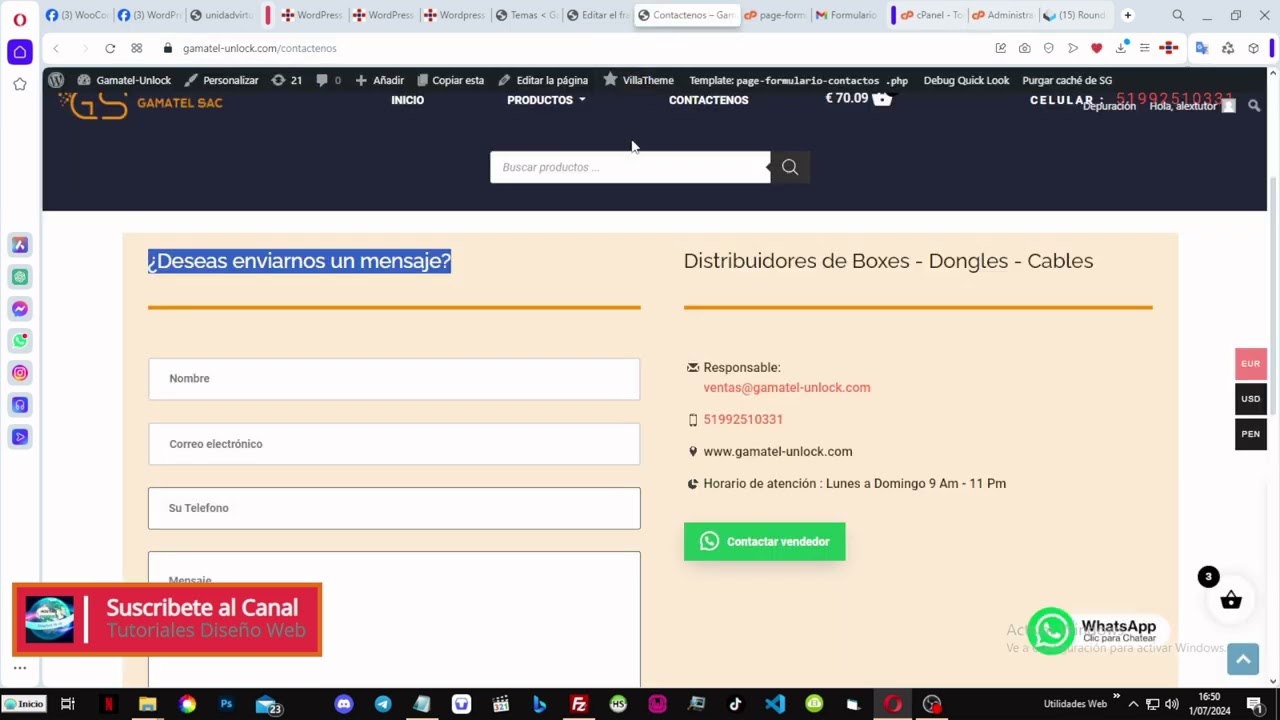
Task: Open the comments bubble in admin bar
Action: 328,80
